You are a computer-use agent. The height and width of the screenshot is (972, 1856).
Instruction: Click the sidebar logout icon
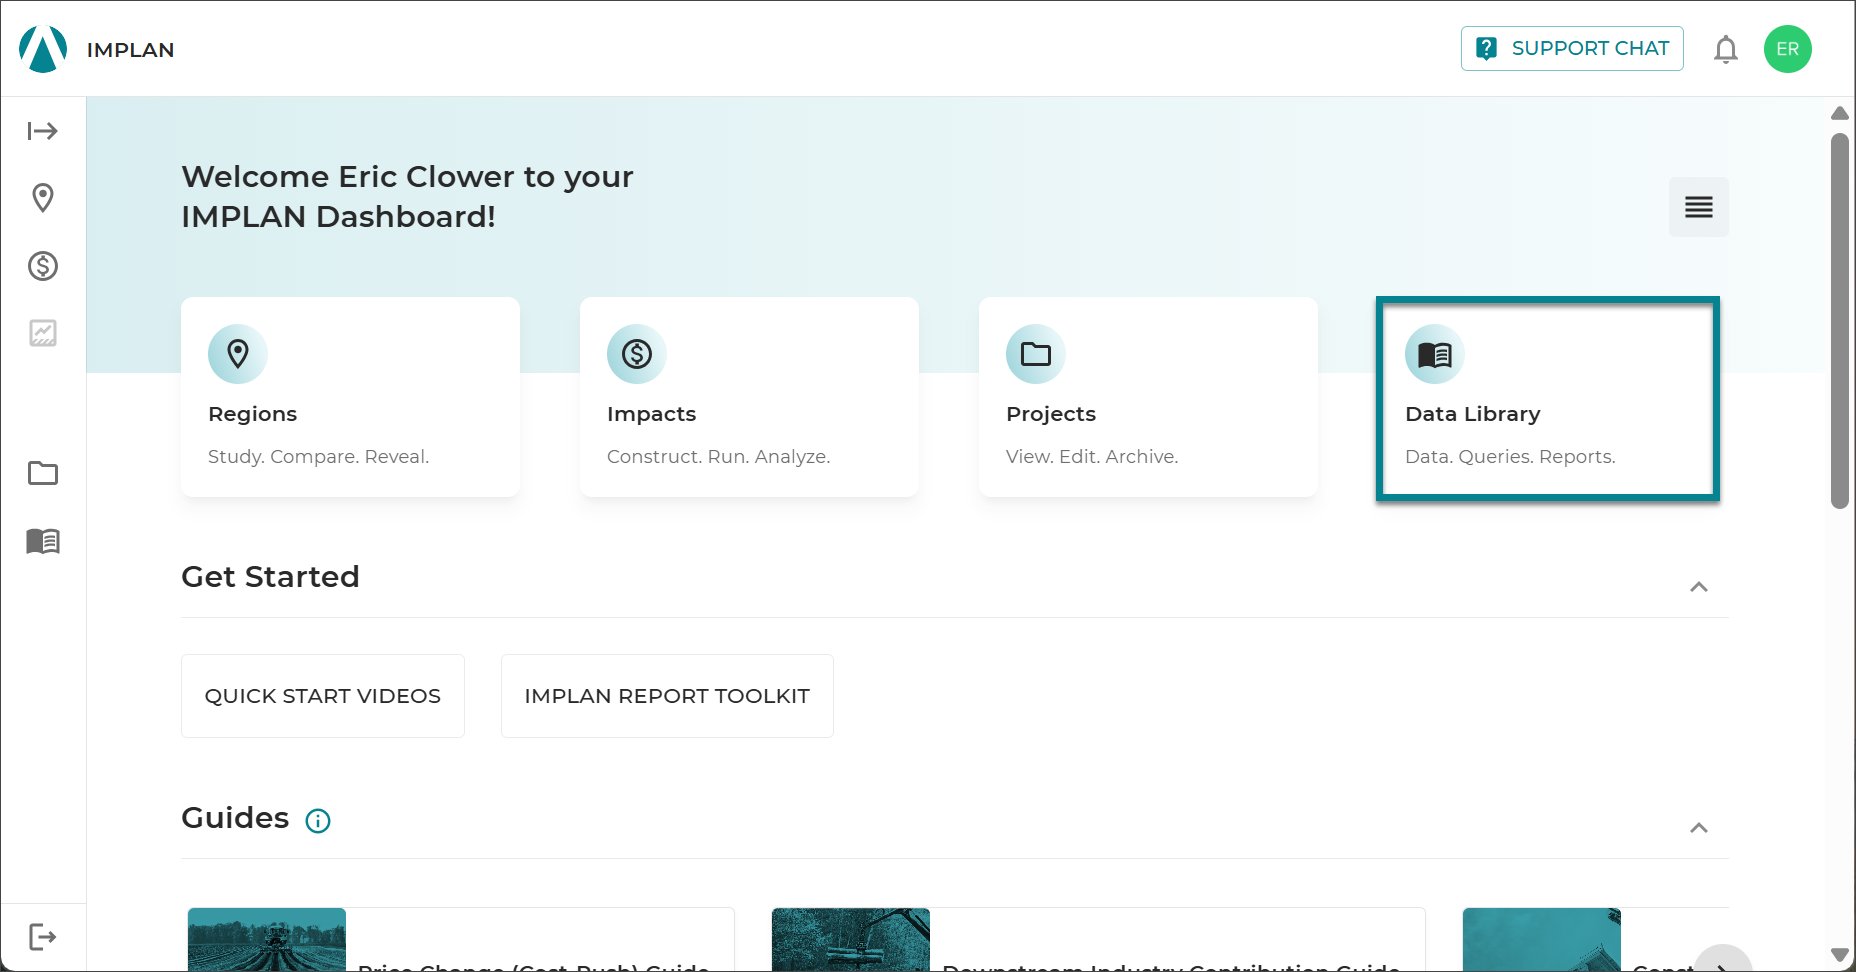click(x=43, y=937)
